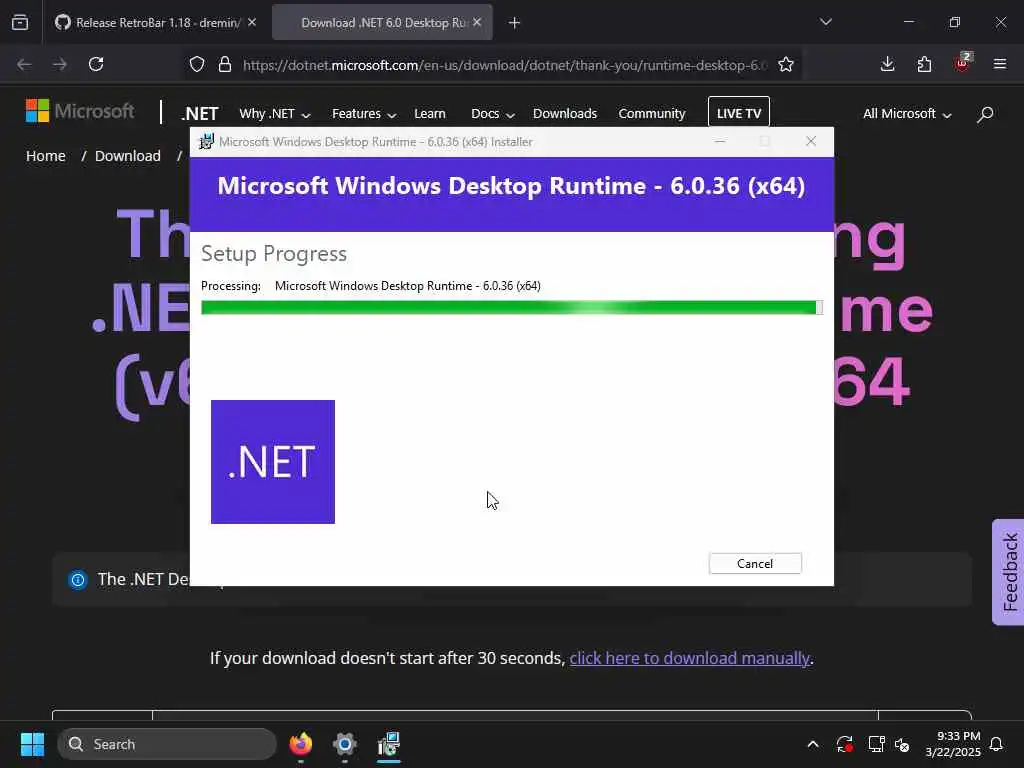
Task: Open the Windows Start menu
Action: [x=32, y=744]
